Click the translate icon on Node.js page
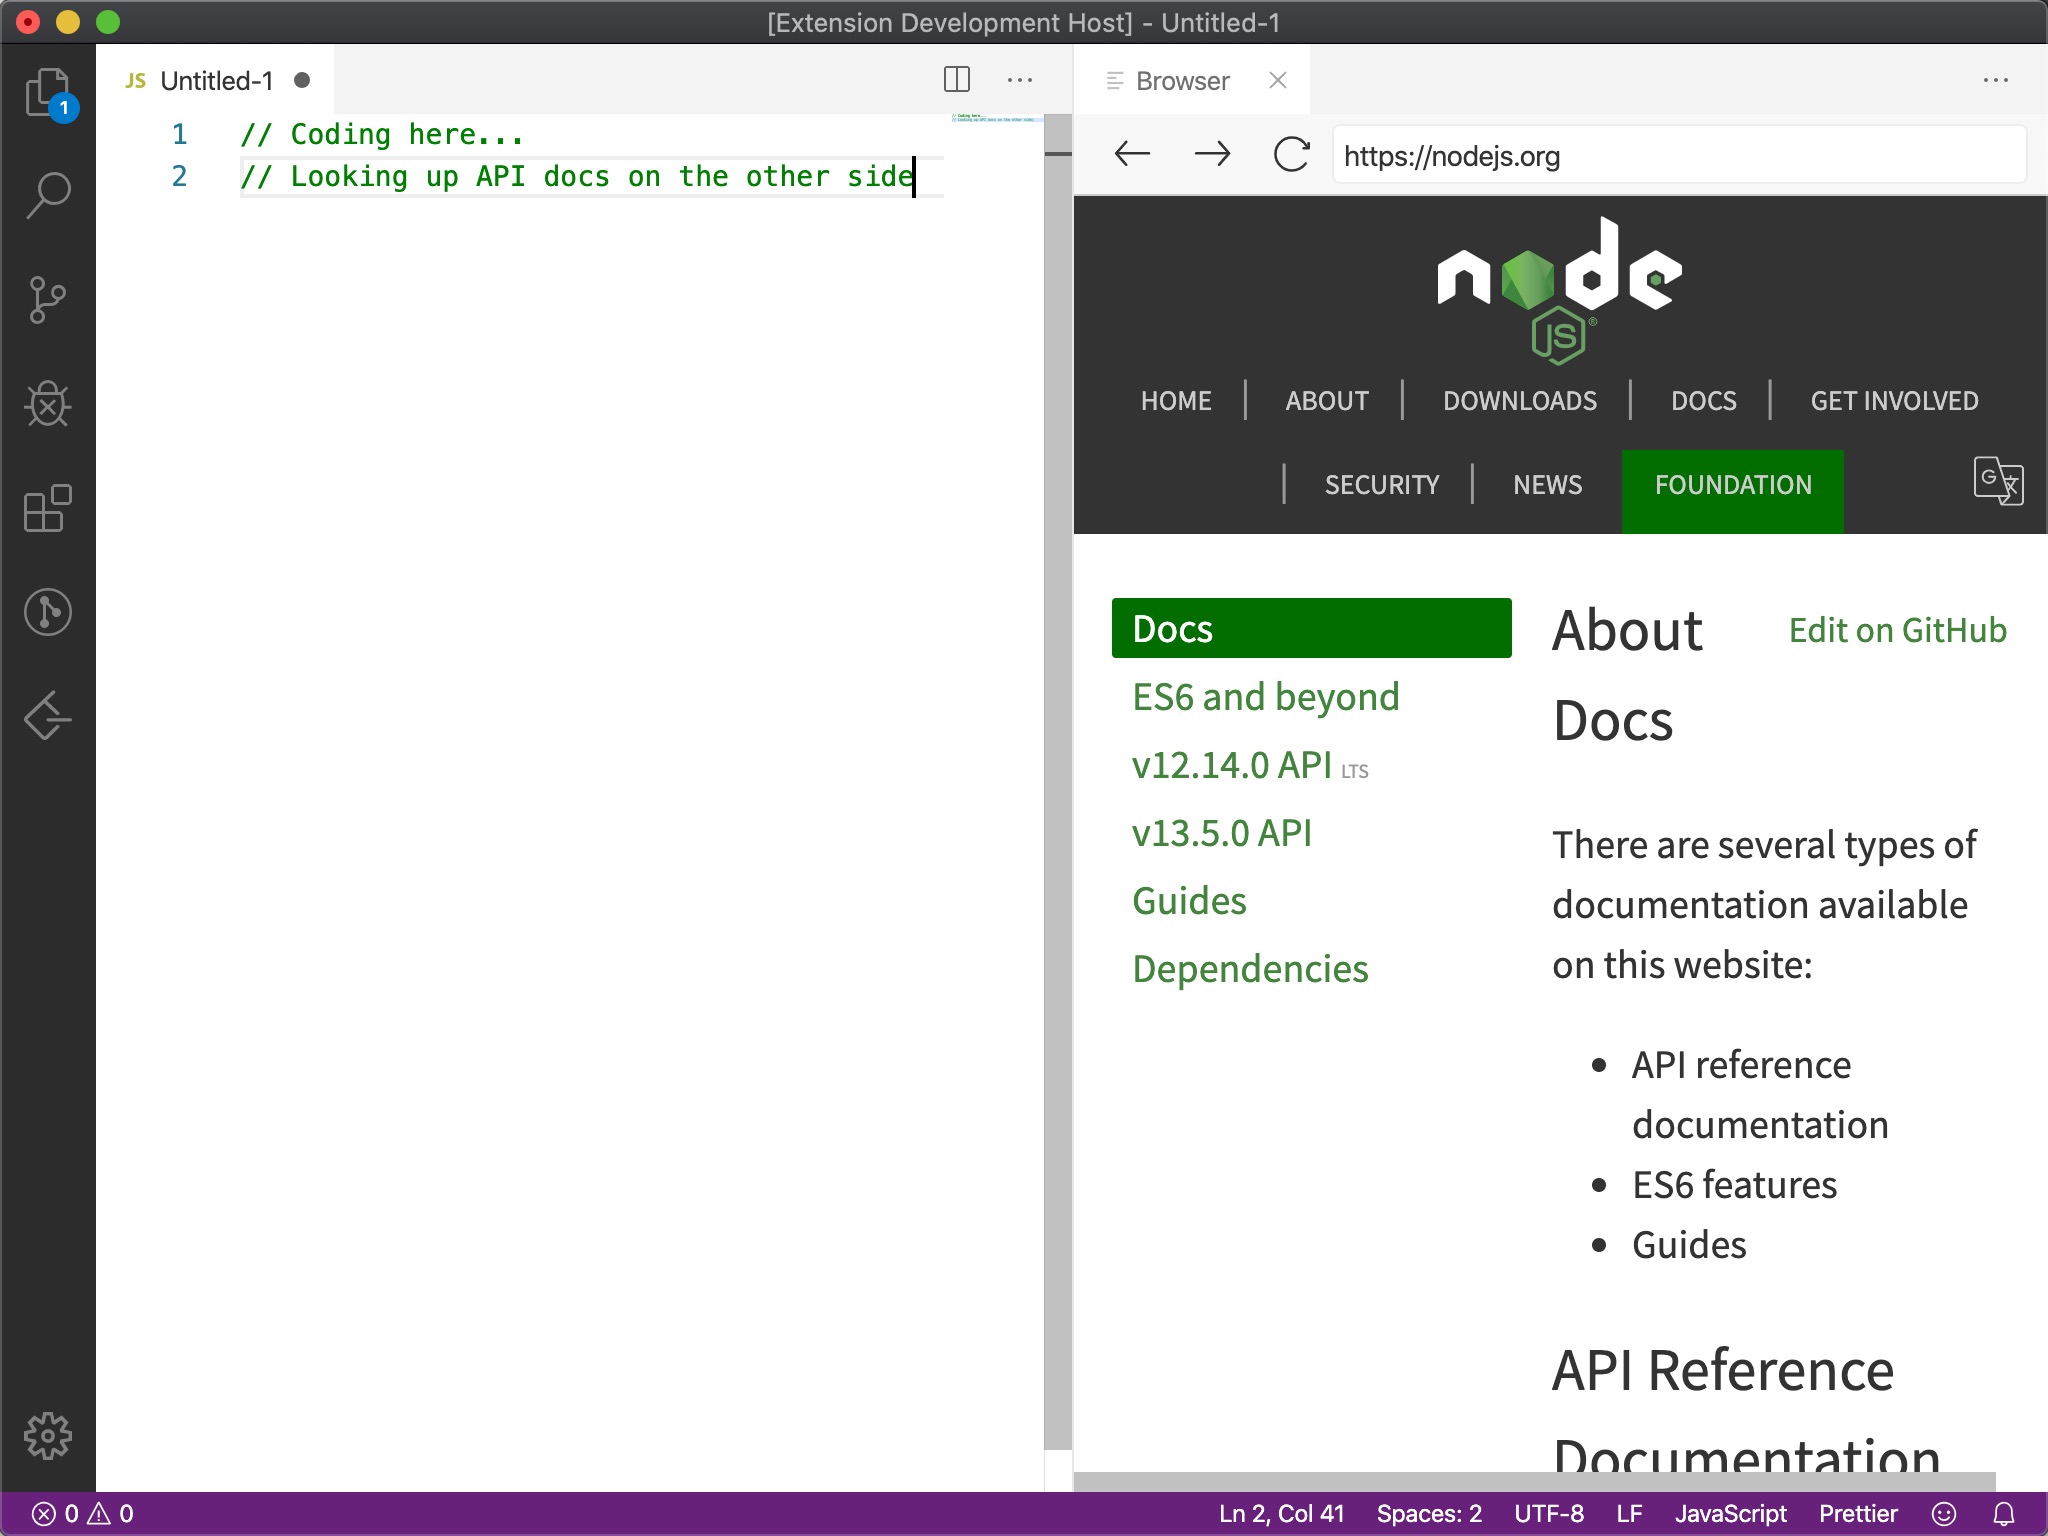This screenshot has width=2048, height=1536. pos(1997,481)
